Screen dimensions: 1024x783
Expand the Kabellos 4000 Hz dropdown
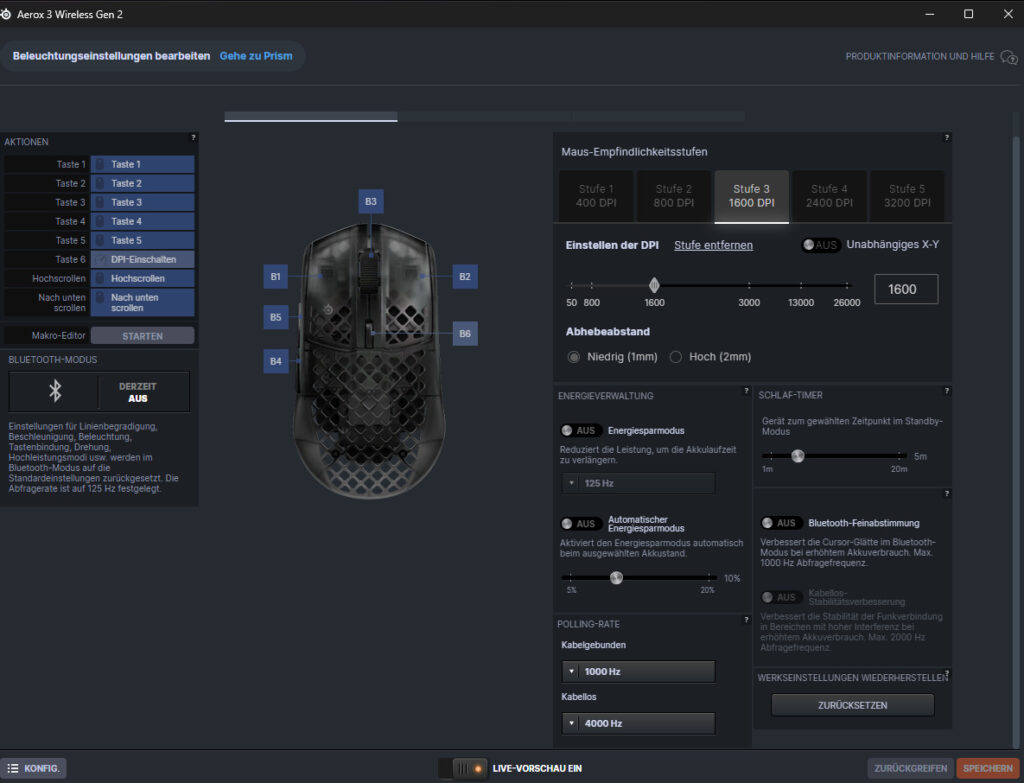coord(638,723)
